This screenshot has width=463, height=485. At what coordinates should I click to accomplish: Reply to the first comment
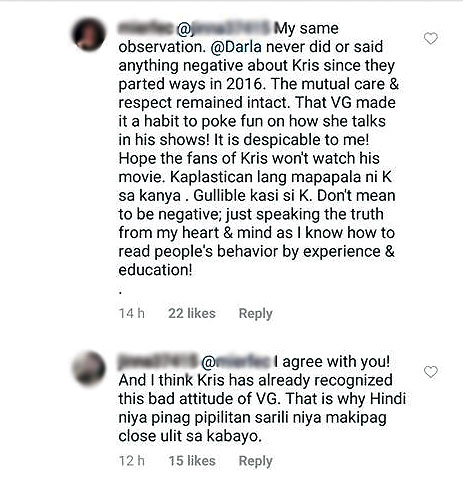(256, 314)
